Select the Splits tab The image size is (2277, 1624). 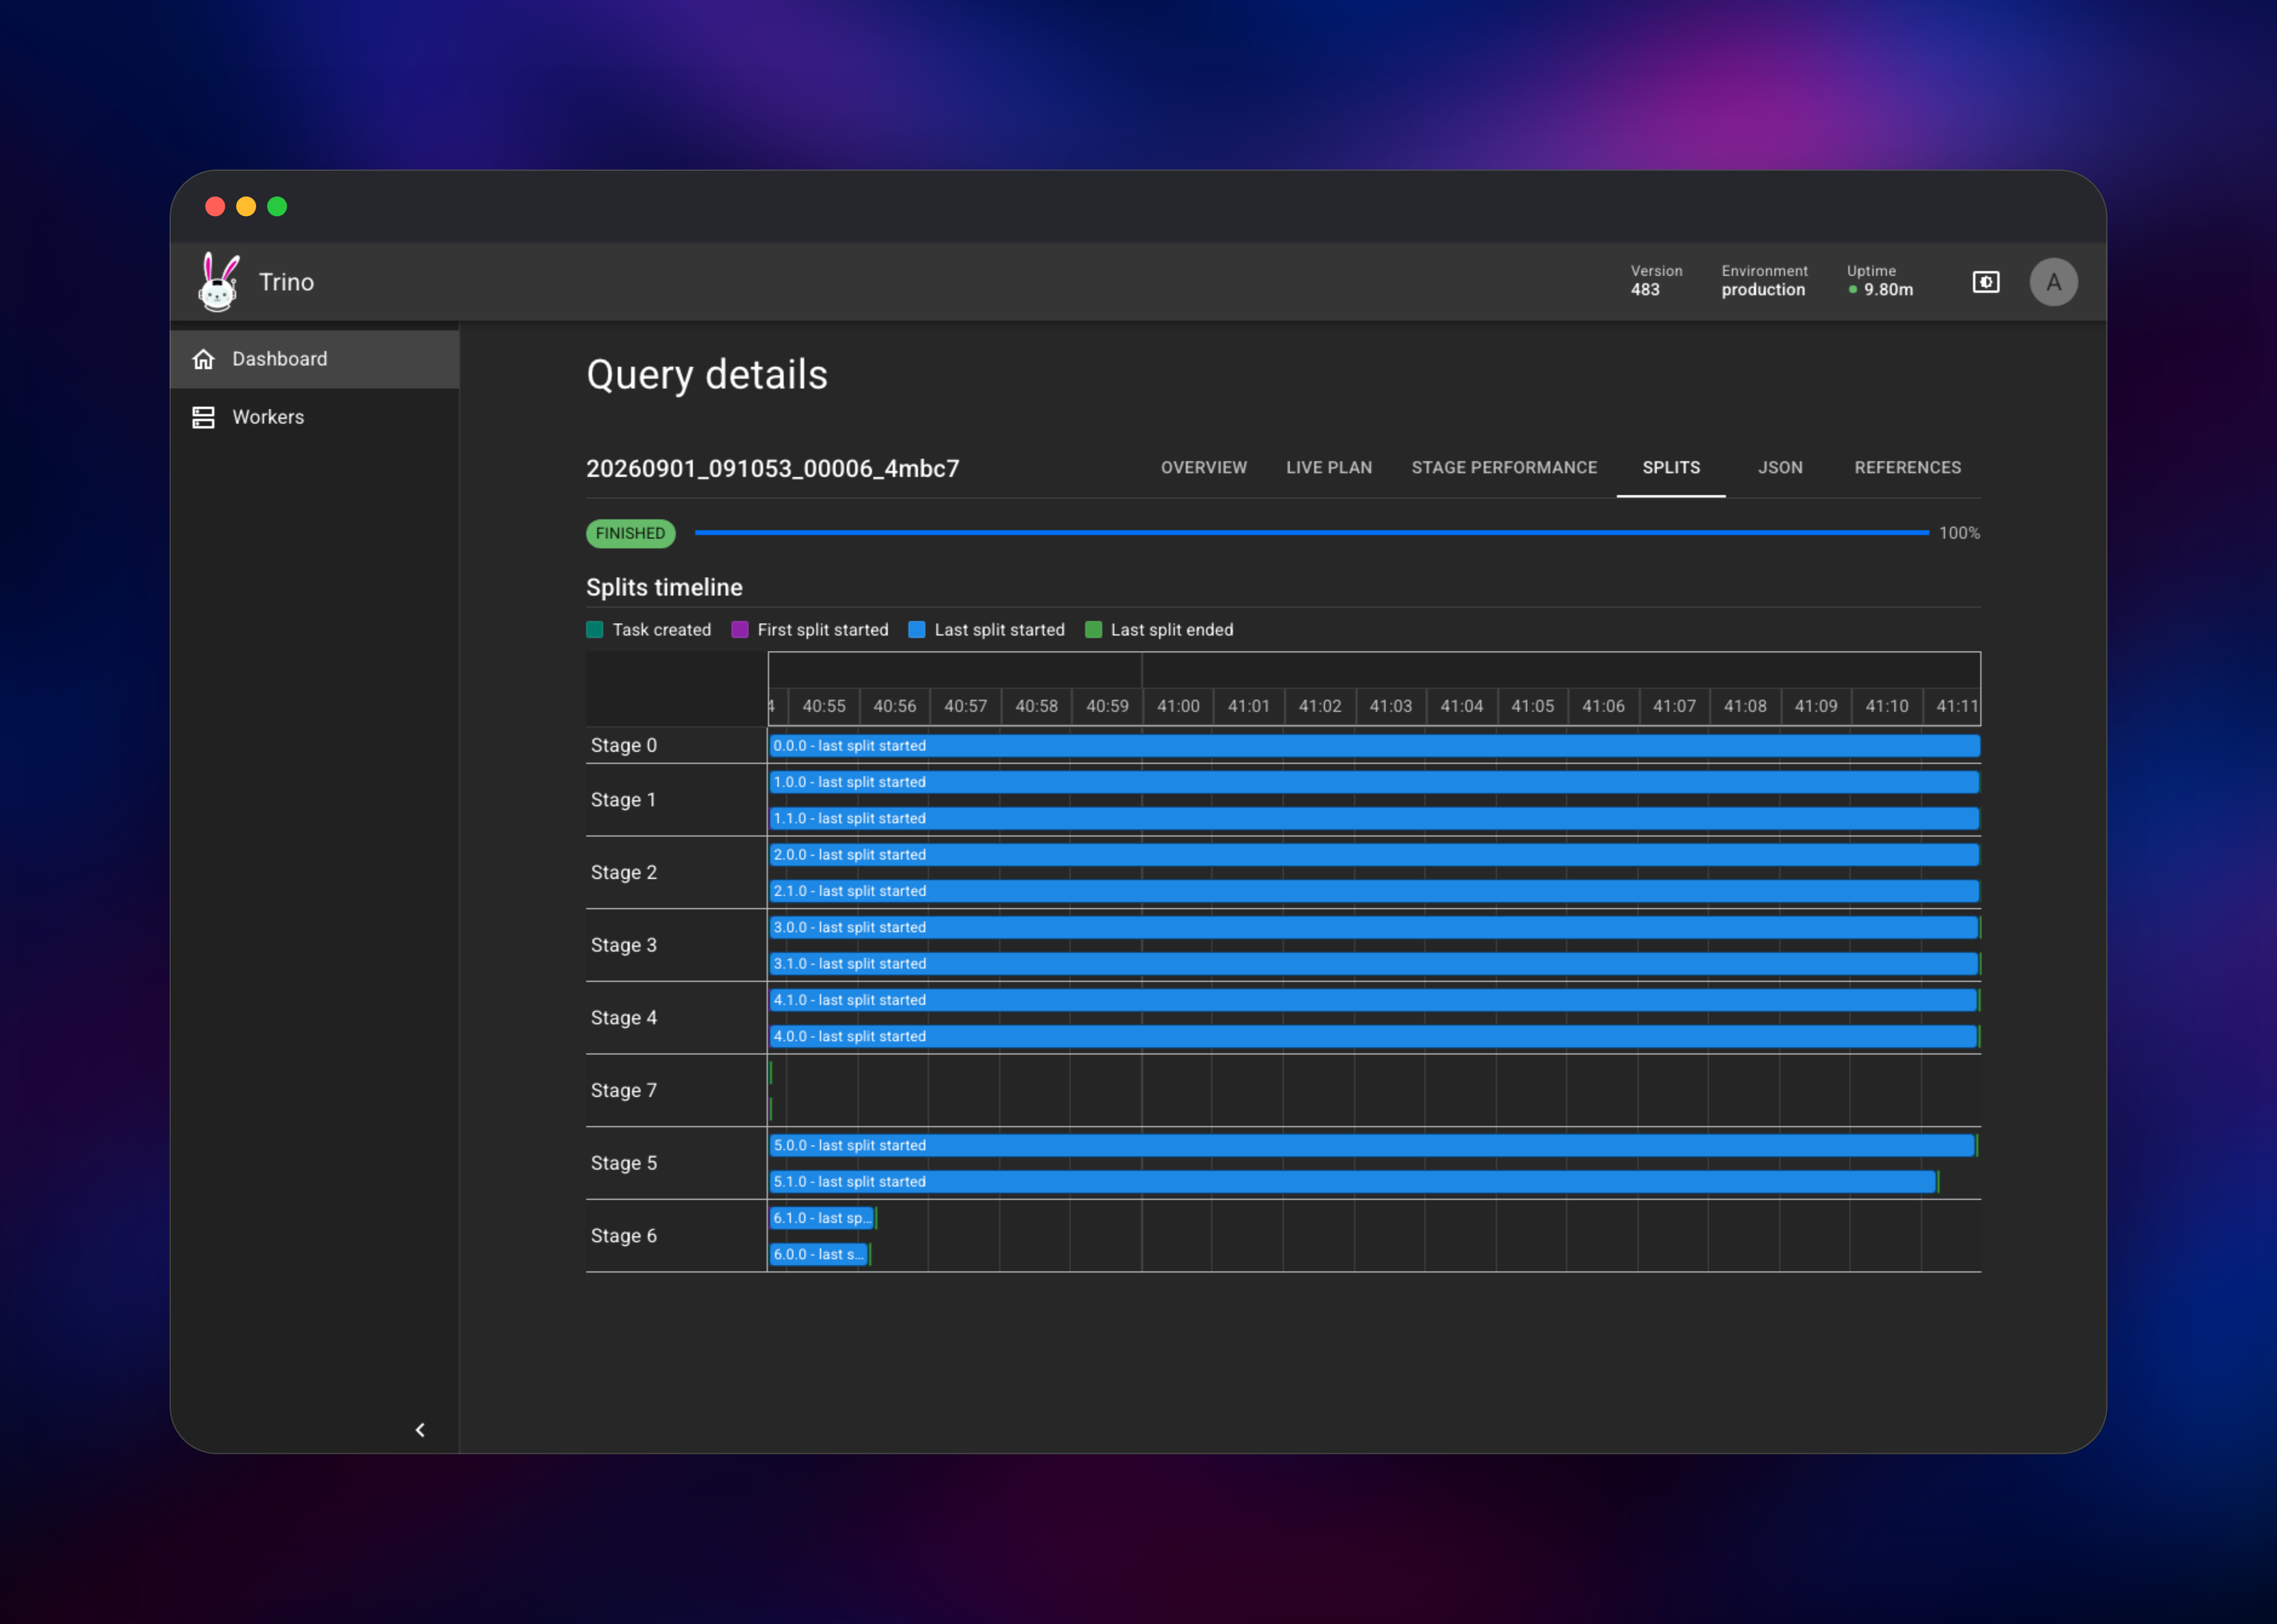tap(1670, 467)
